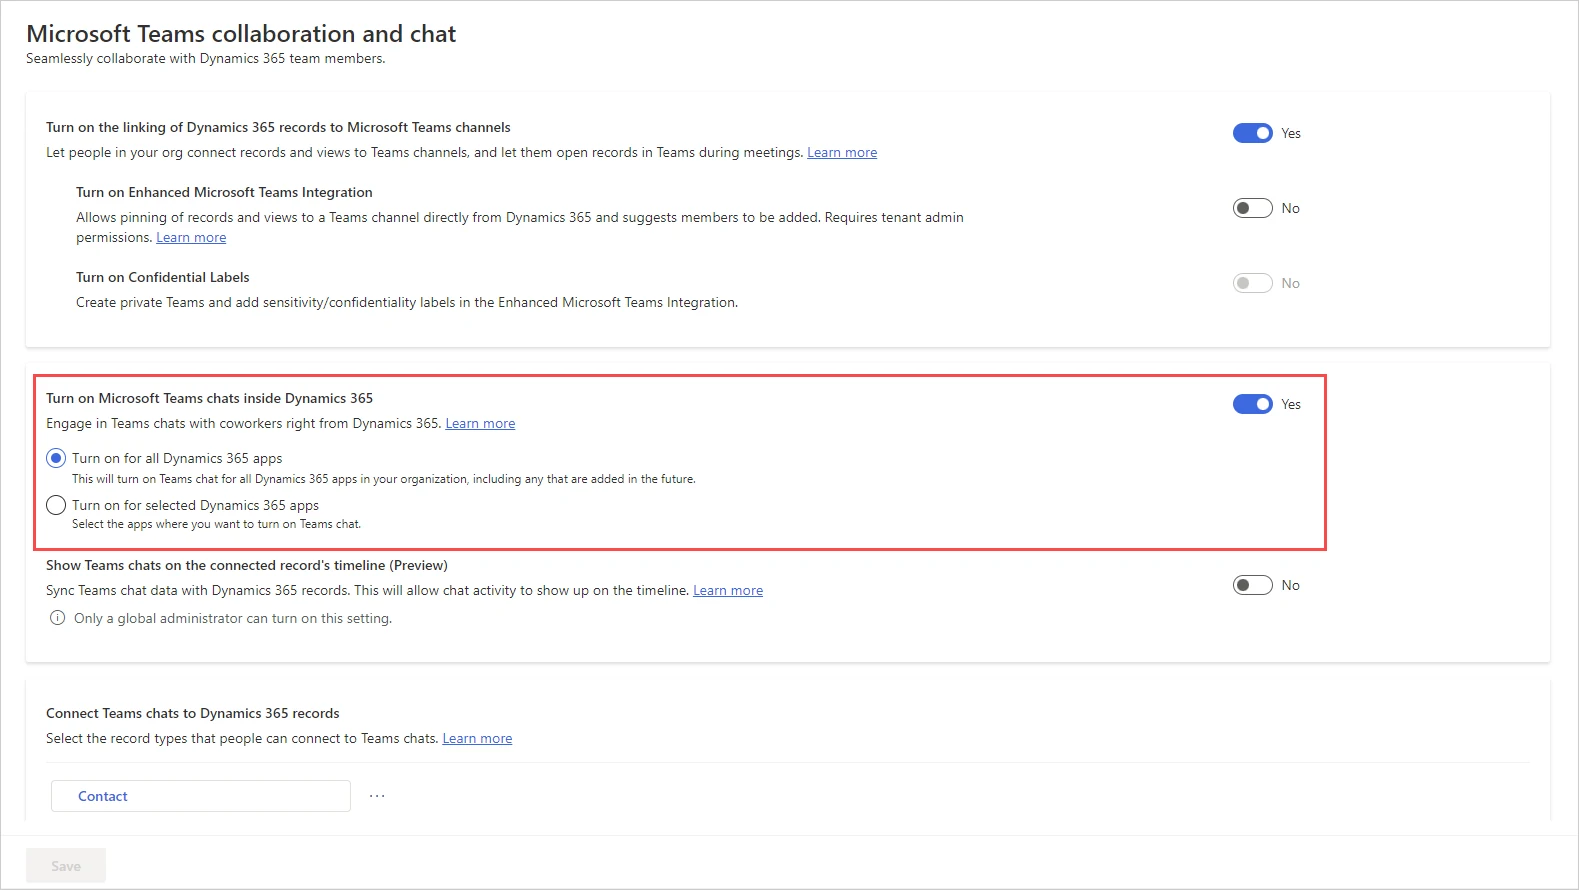Click the Microsoft Teams collaboration and chat heading
1579x890 pixels.
[241, 33]
